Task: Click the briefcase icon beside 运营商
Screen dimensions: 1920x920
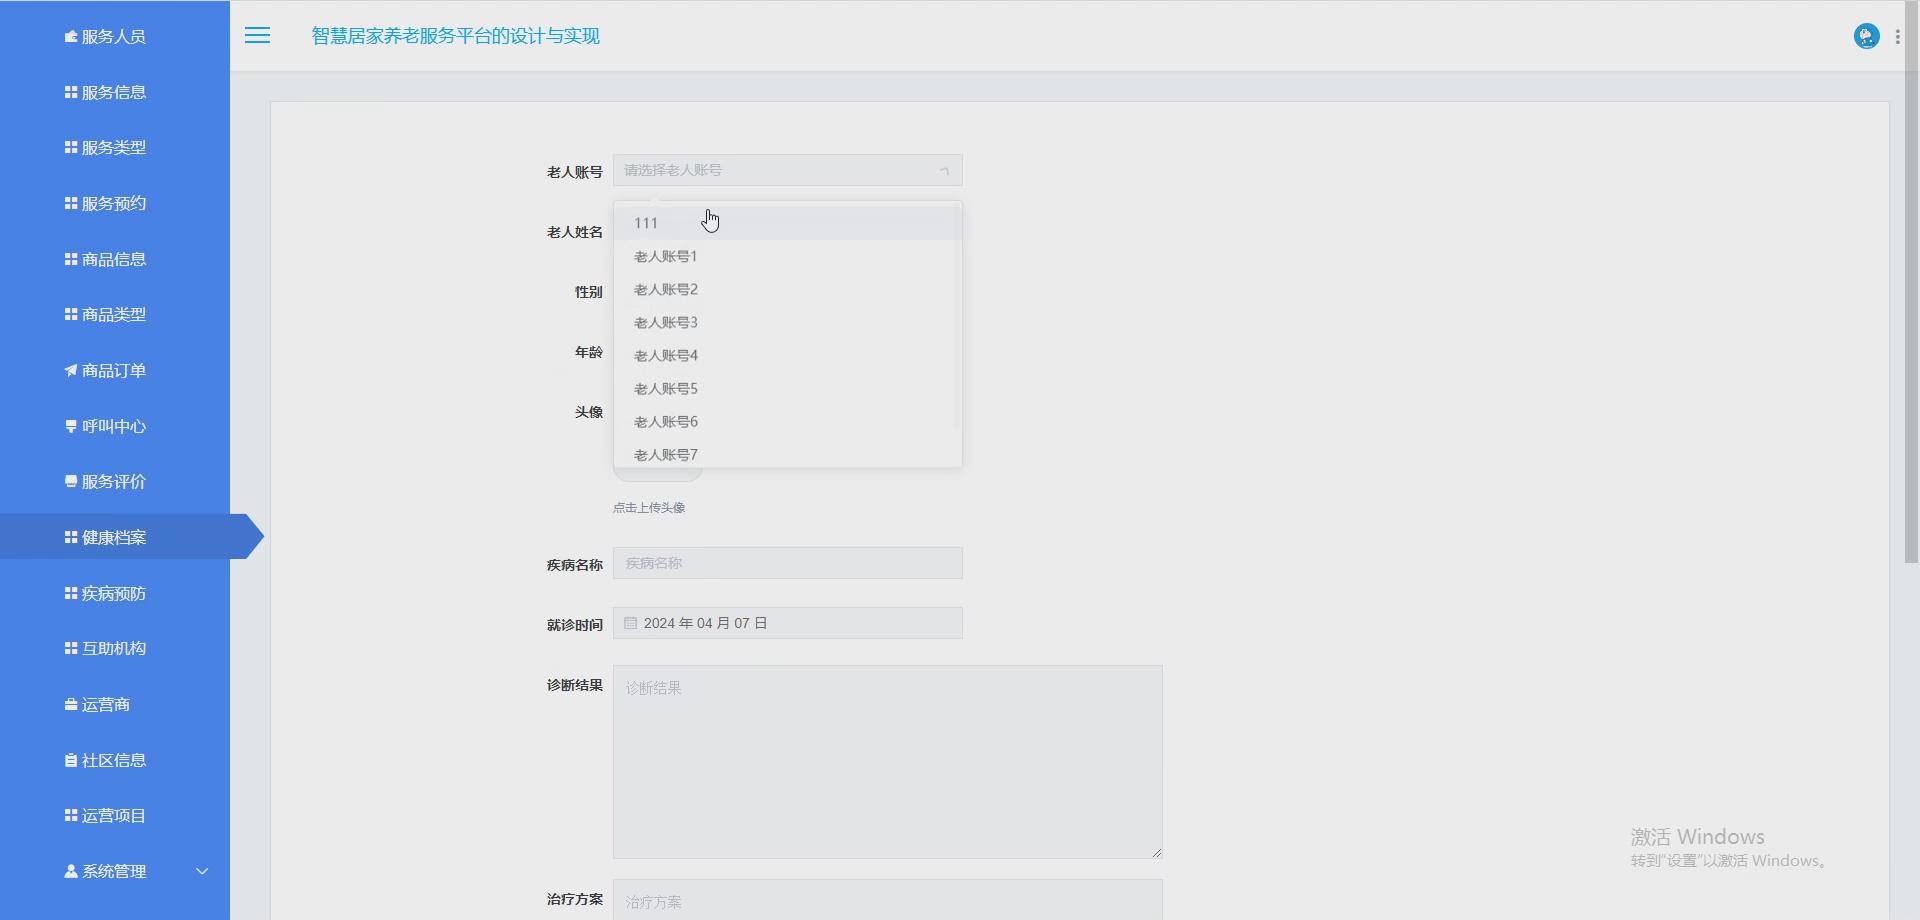Action: point(71,704)
